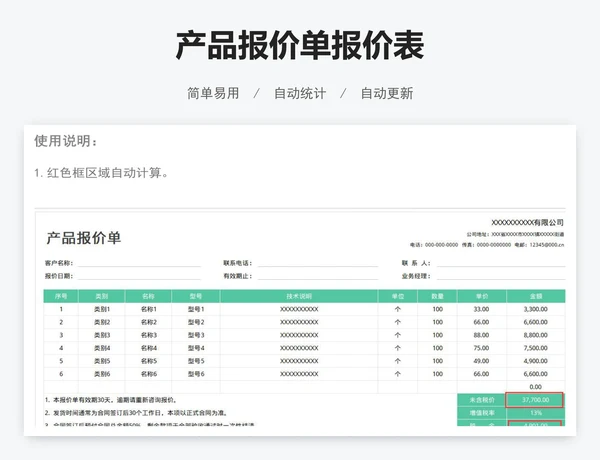Click the 公司地址 address line
Viewport: 600px width, 460px height.
coord(515,234)
